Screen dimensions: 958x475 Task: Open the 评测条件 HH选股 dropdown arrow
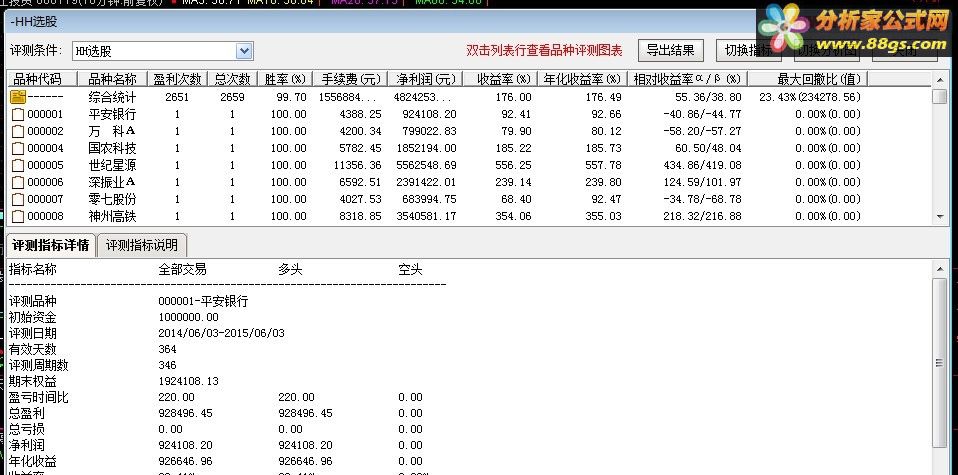(x=244, y=51)
